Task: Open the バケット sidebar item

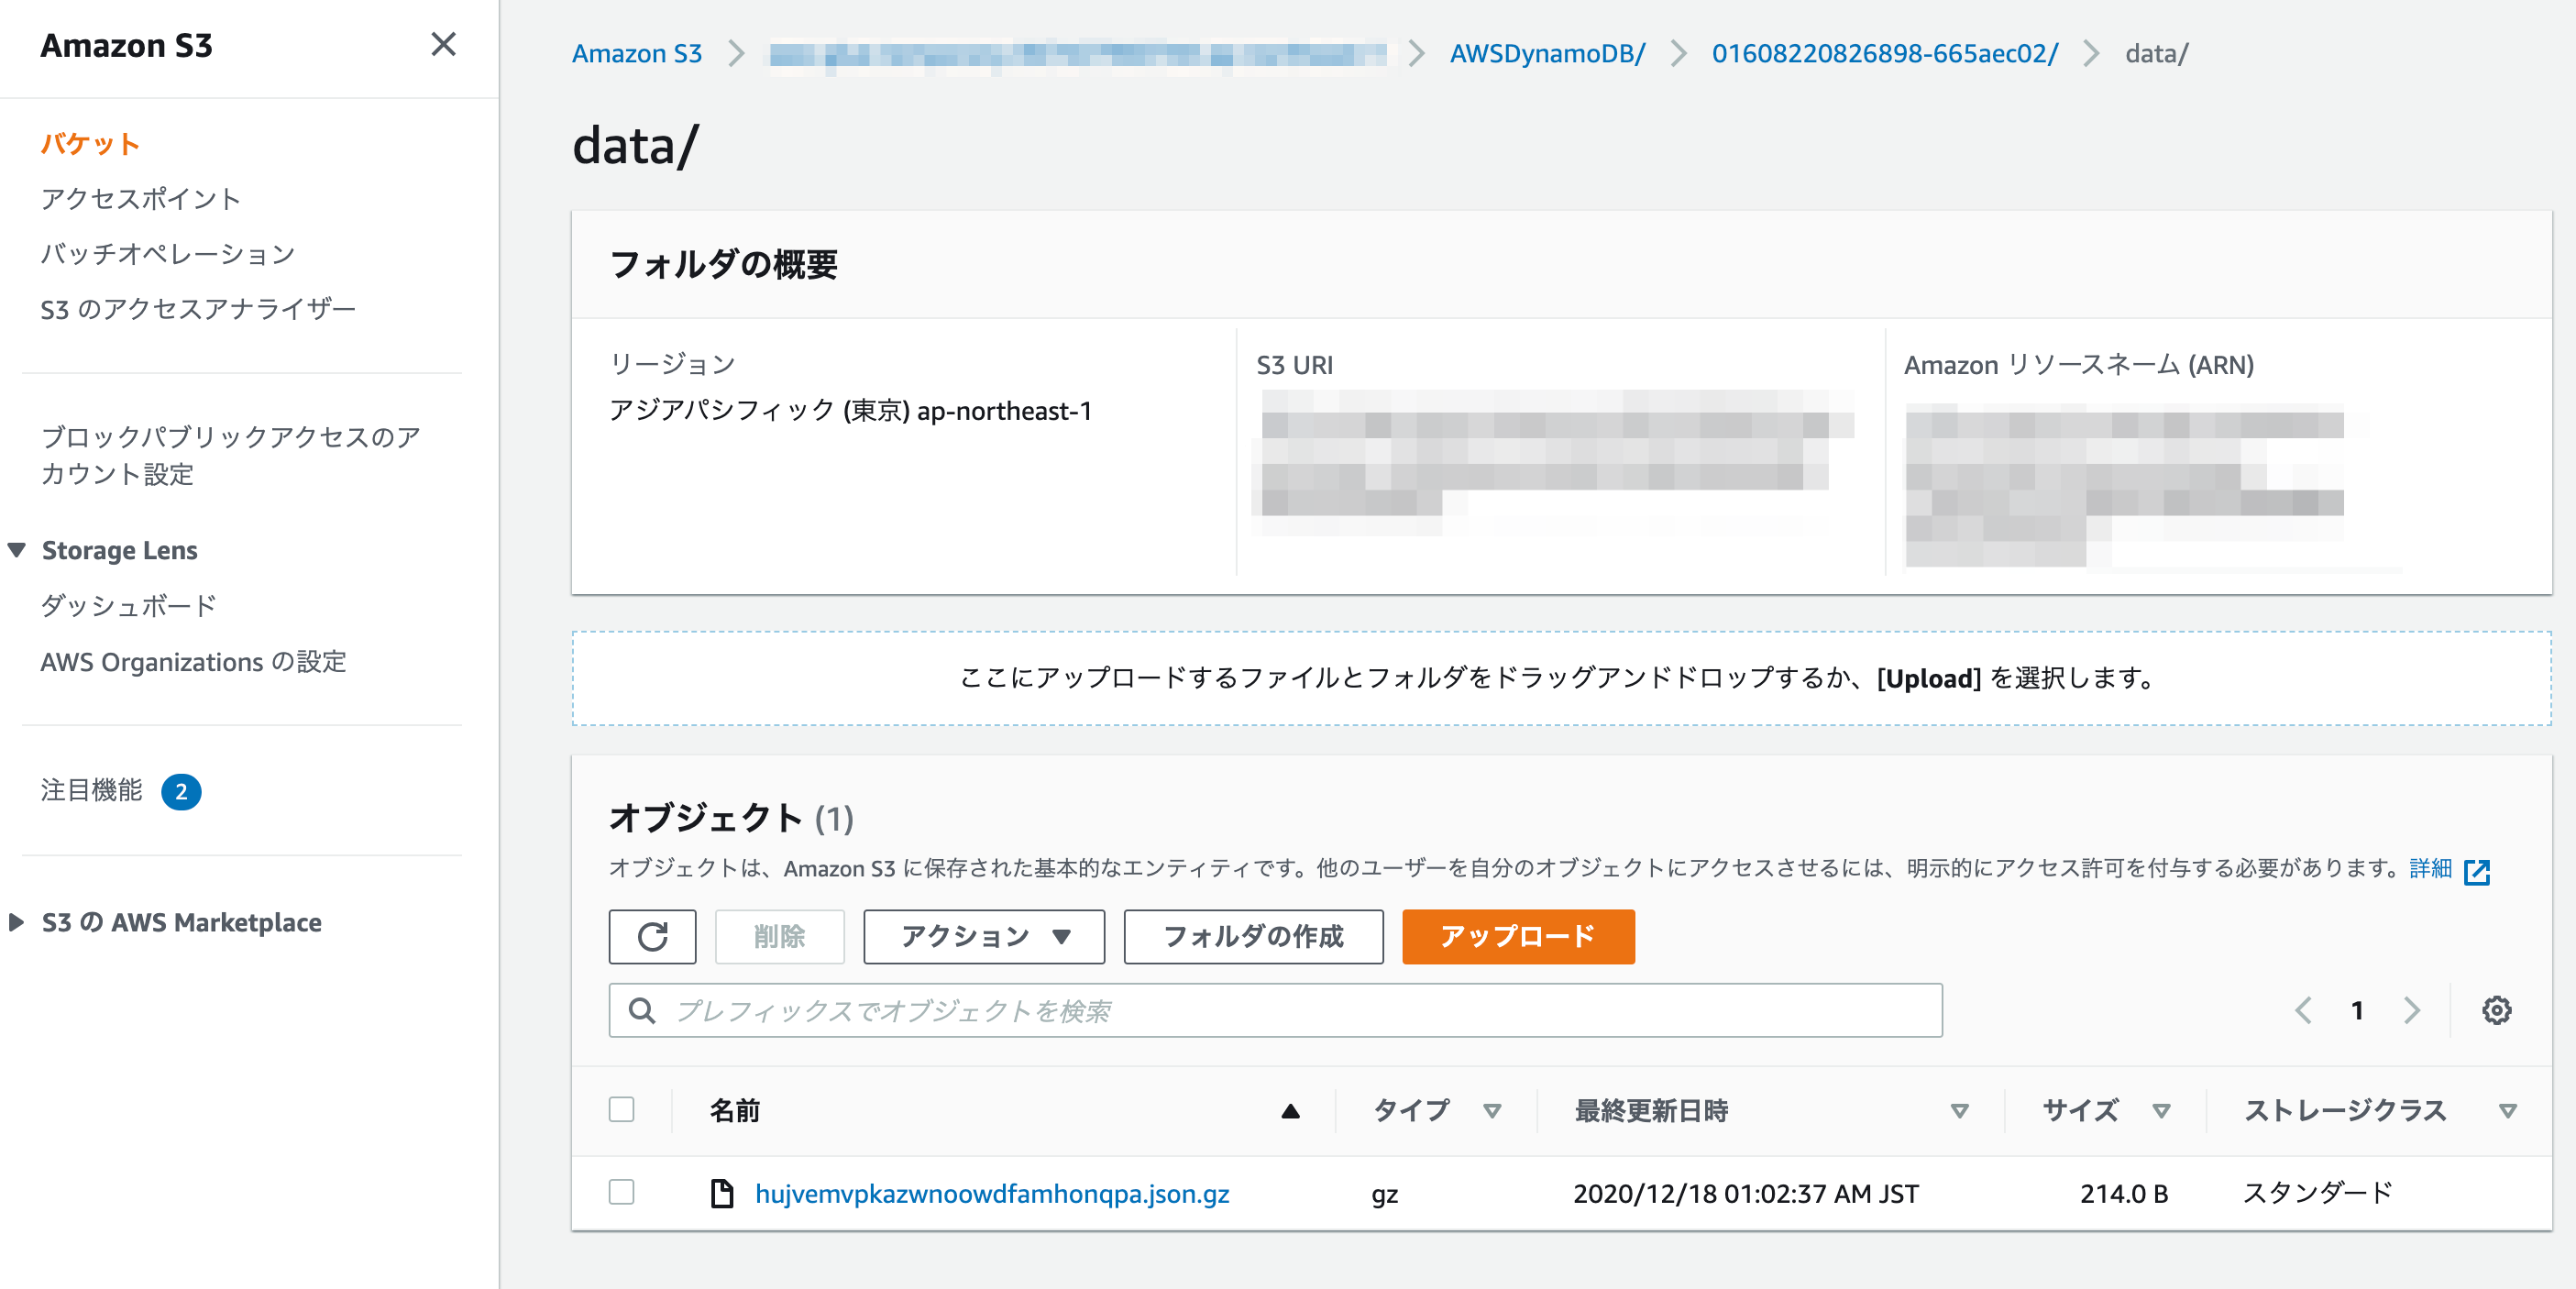Action: (x=90, y=144)
